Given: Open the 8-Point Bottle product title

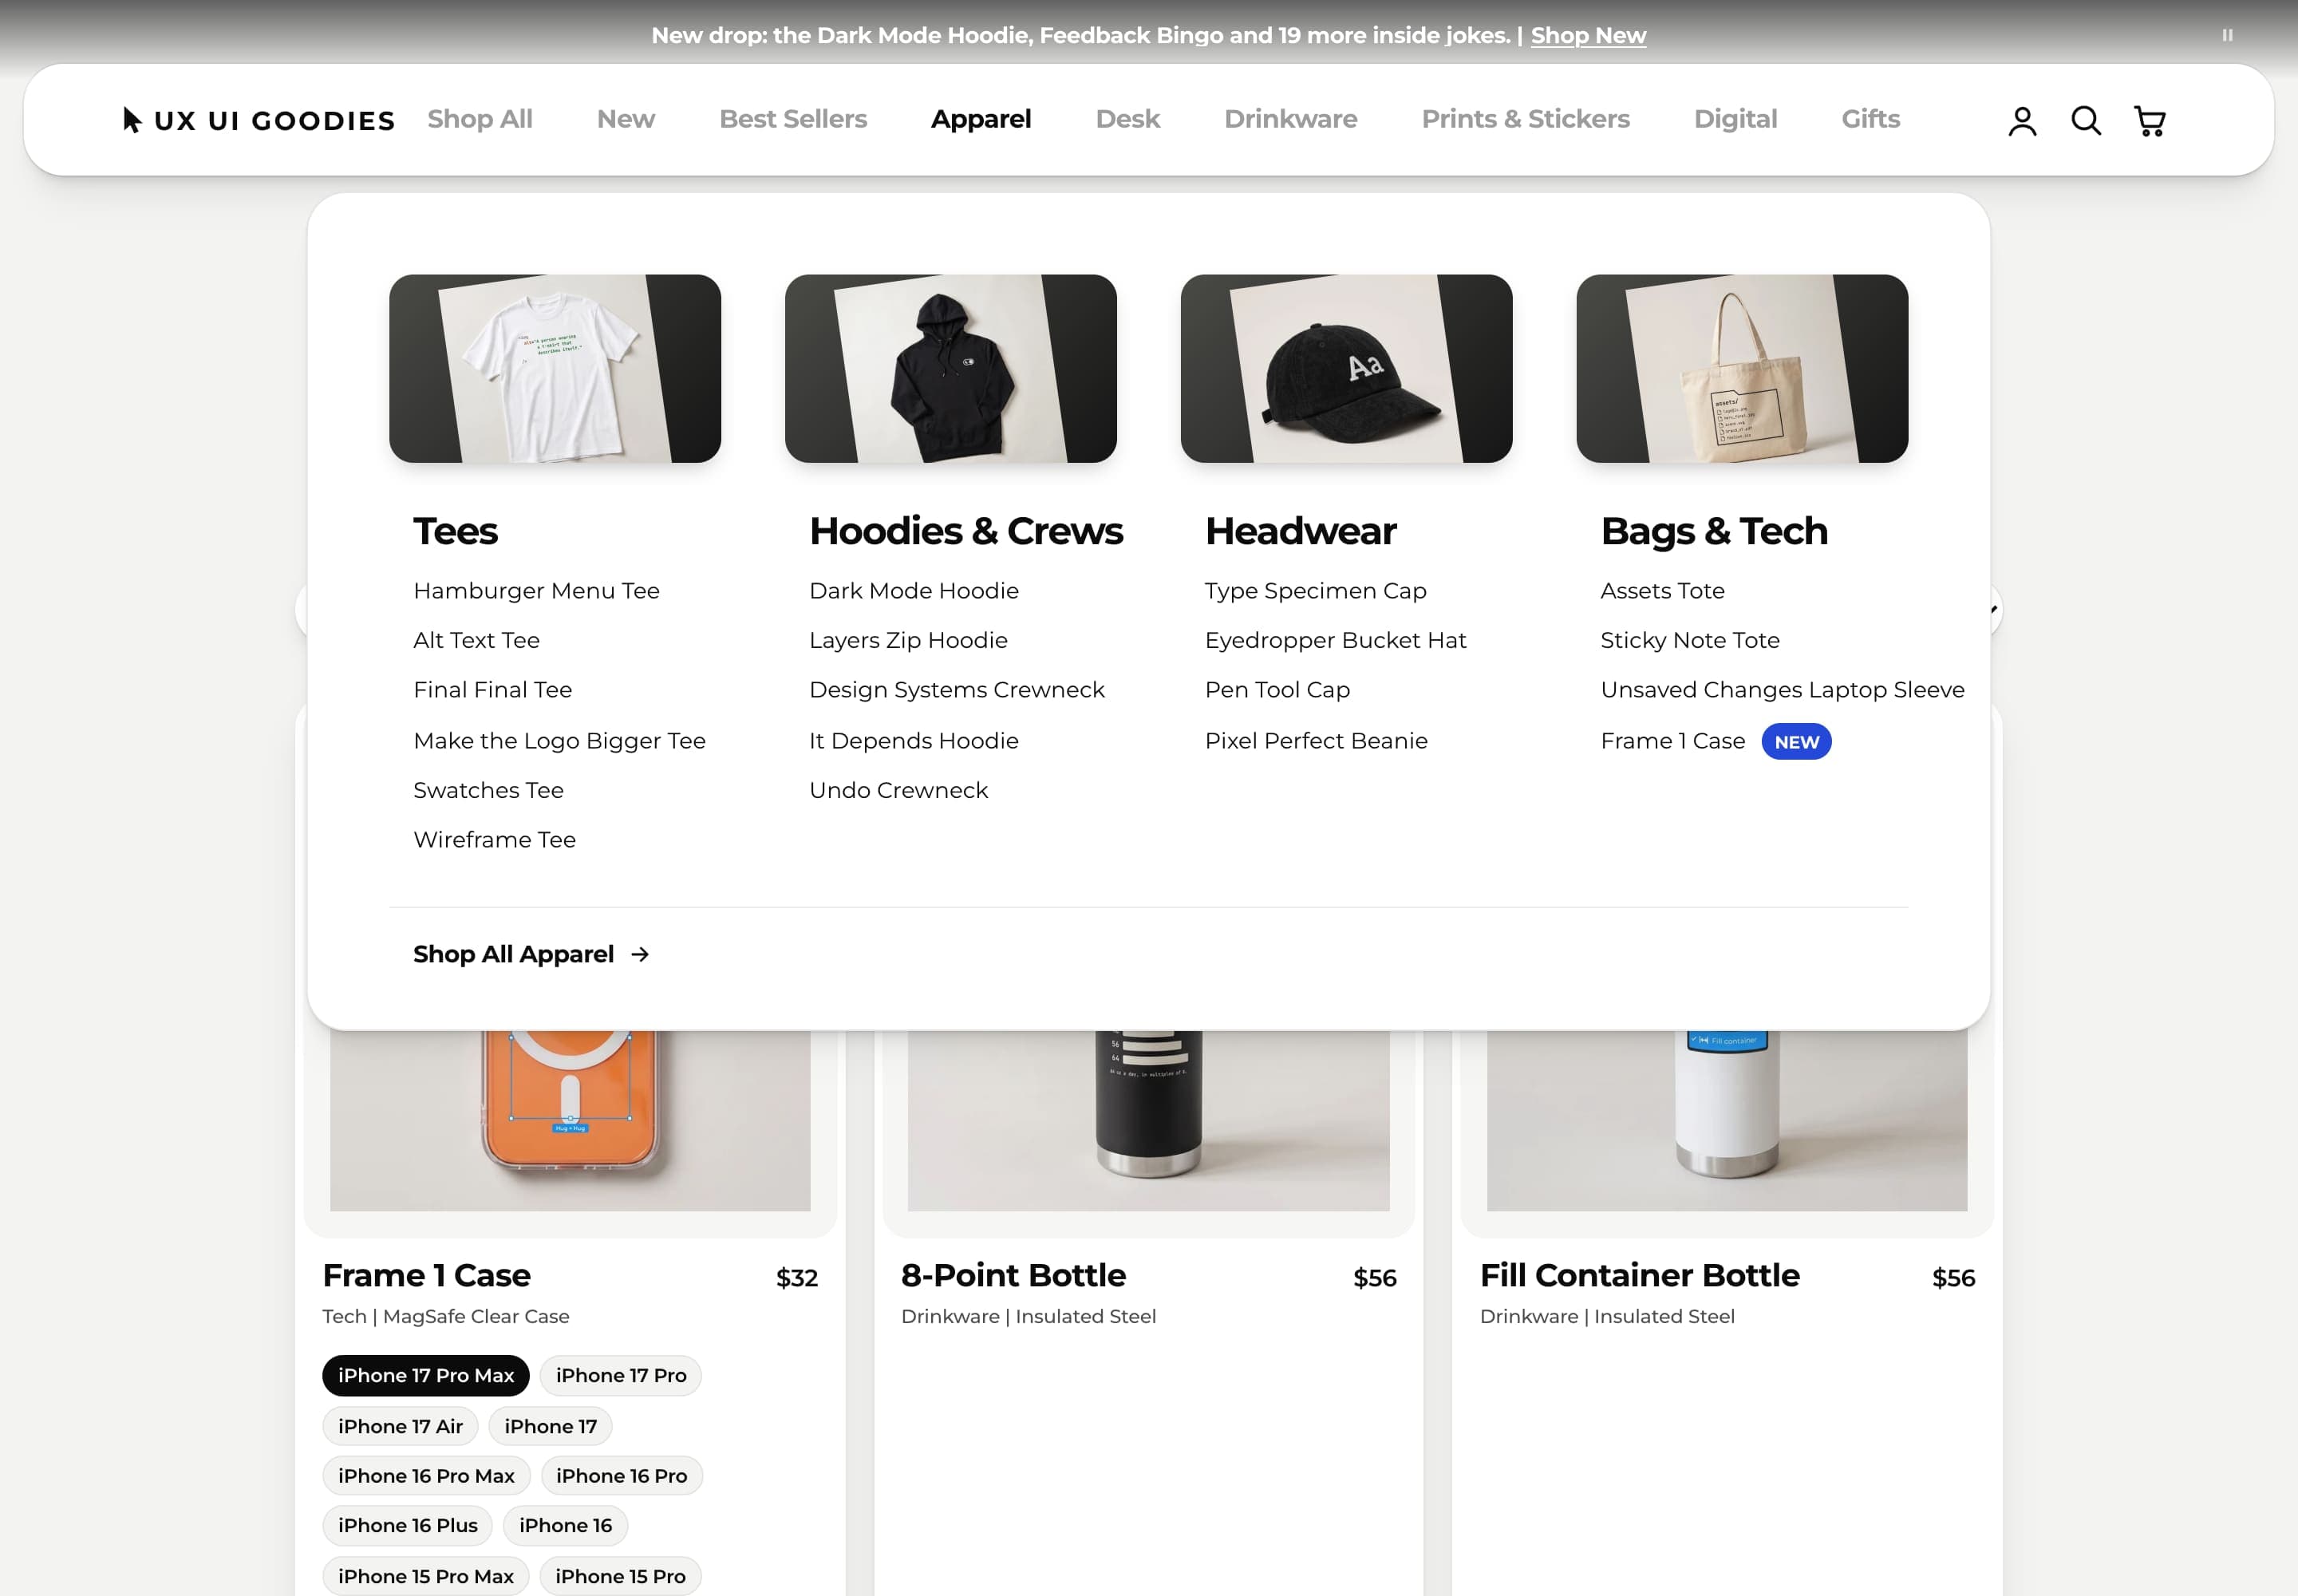Looking at the screenshot, I should coord(1013,1276).
